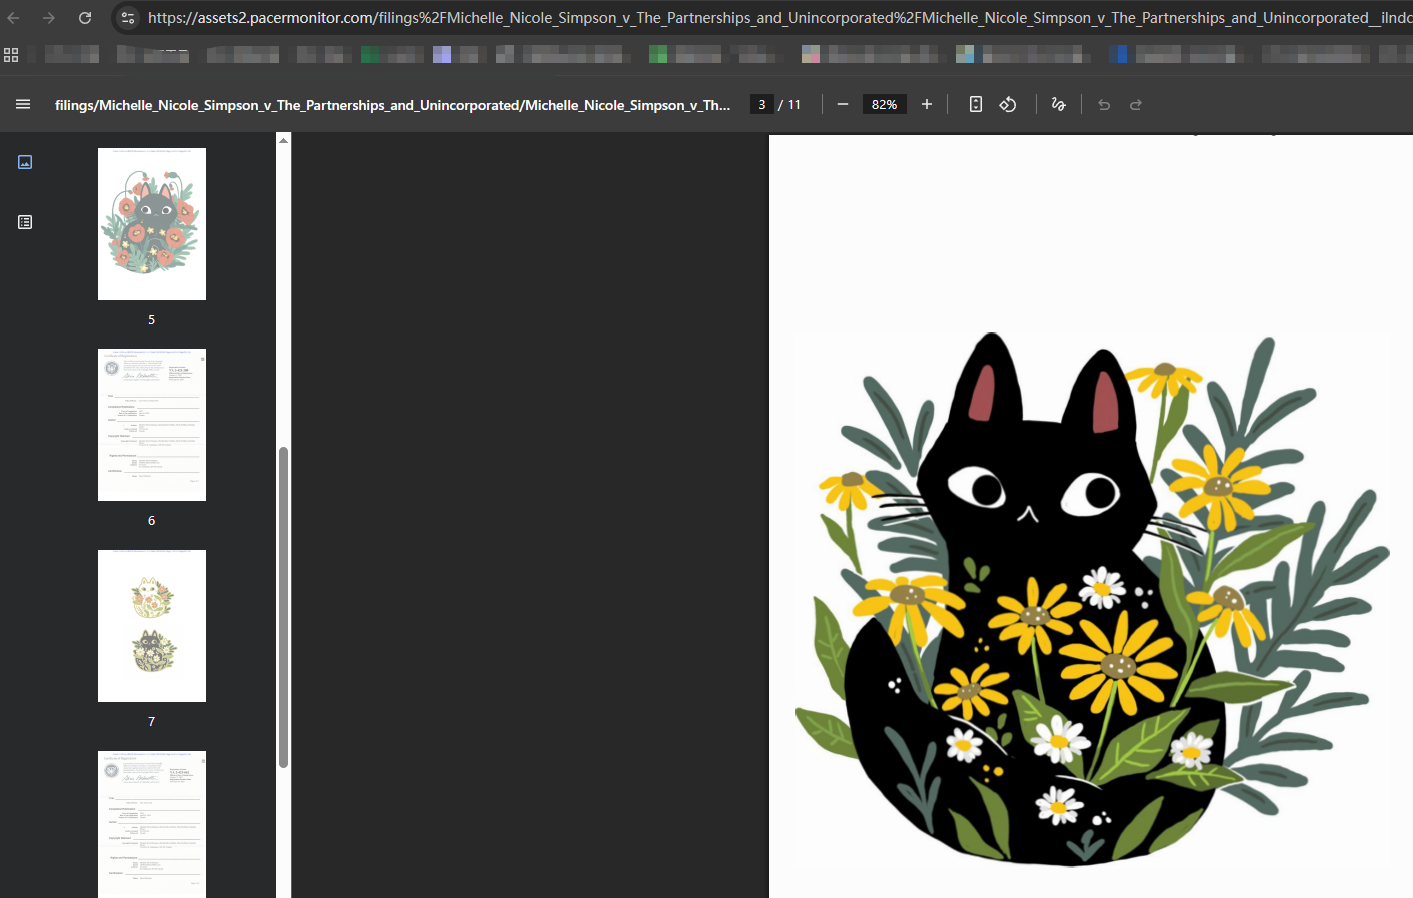Open page 5 thumbnail
Viewport: 1413px width, 898px height.
click(152, 224)
